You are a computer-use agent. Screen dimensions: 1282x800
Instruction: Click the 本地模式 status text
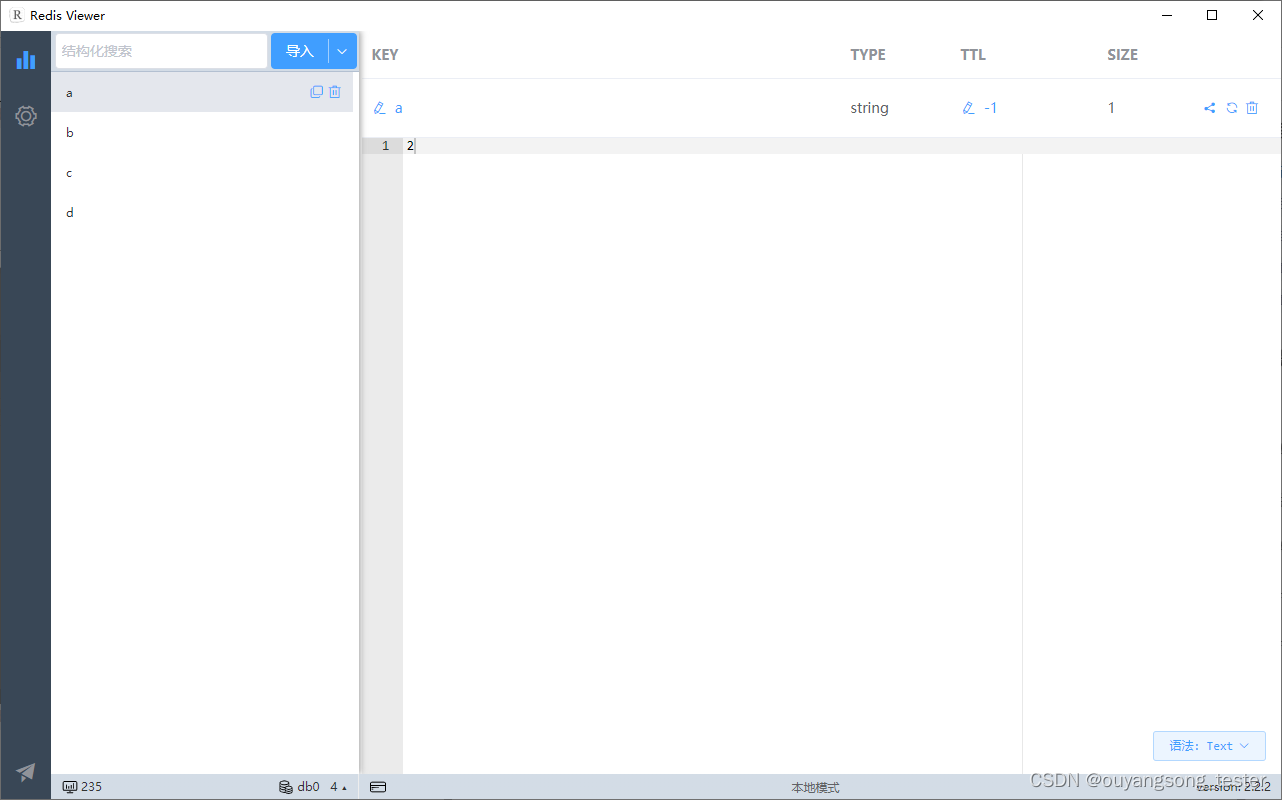click(815, 788)
